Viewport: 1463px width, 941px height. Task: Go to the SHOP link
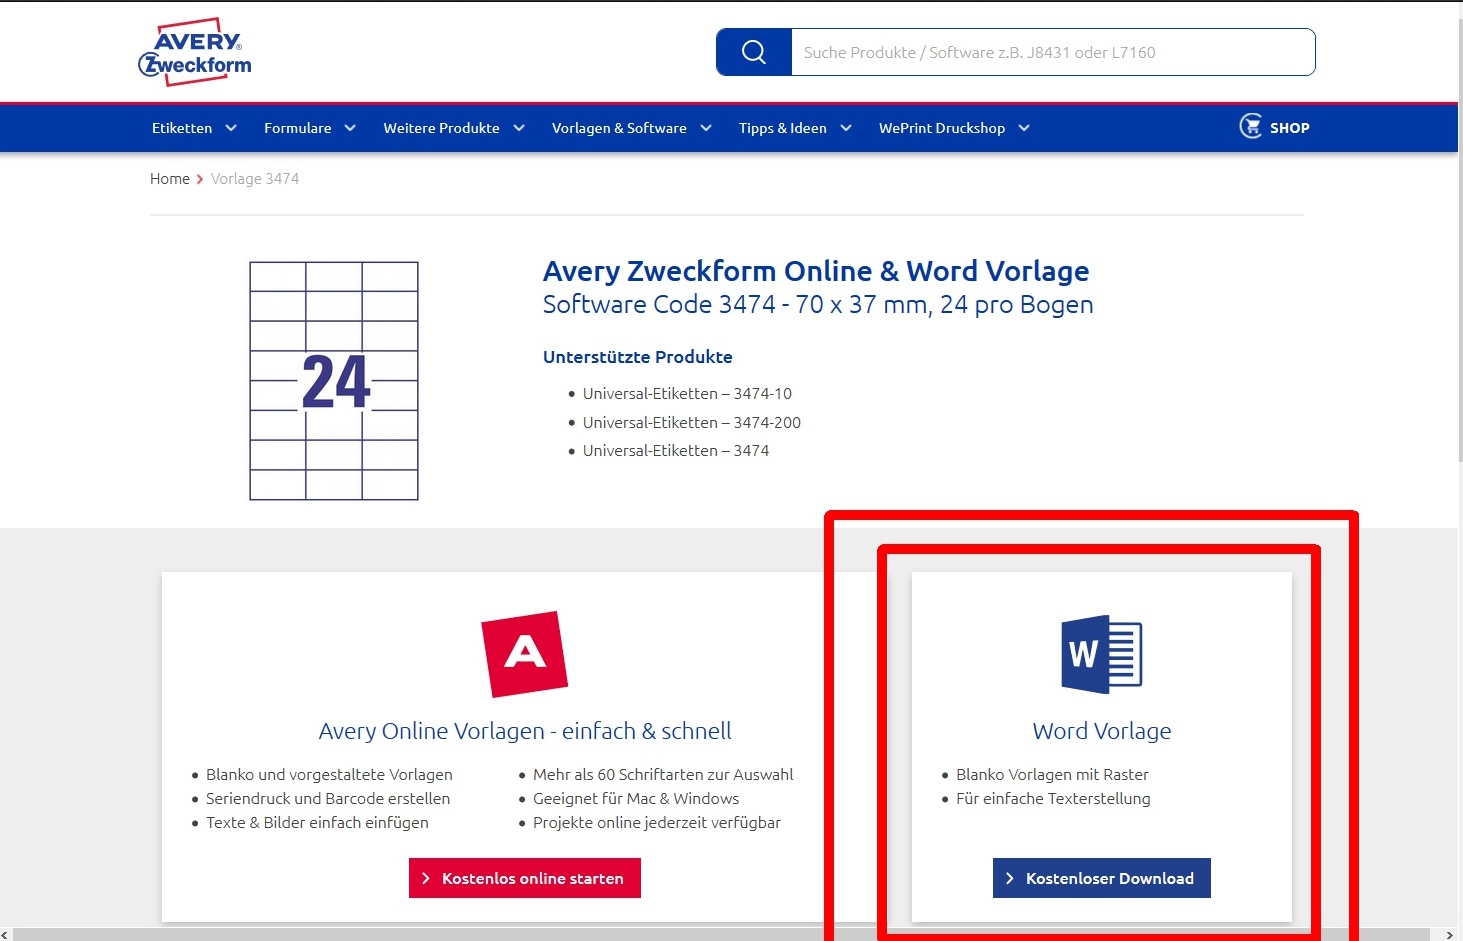tap(1289, 128)
